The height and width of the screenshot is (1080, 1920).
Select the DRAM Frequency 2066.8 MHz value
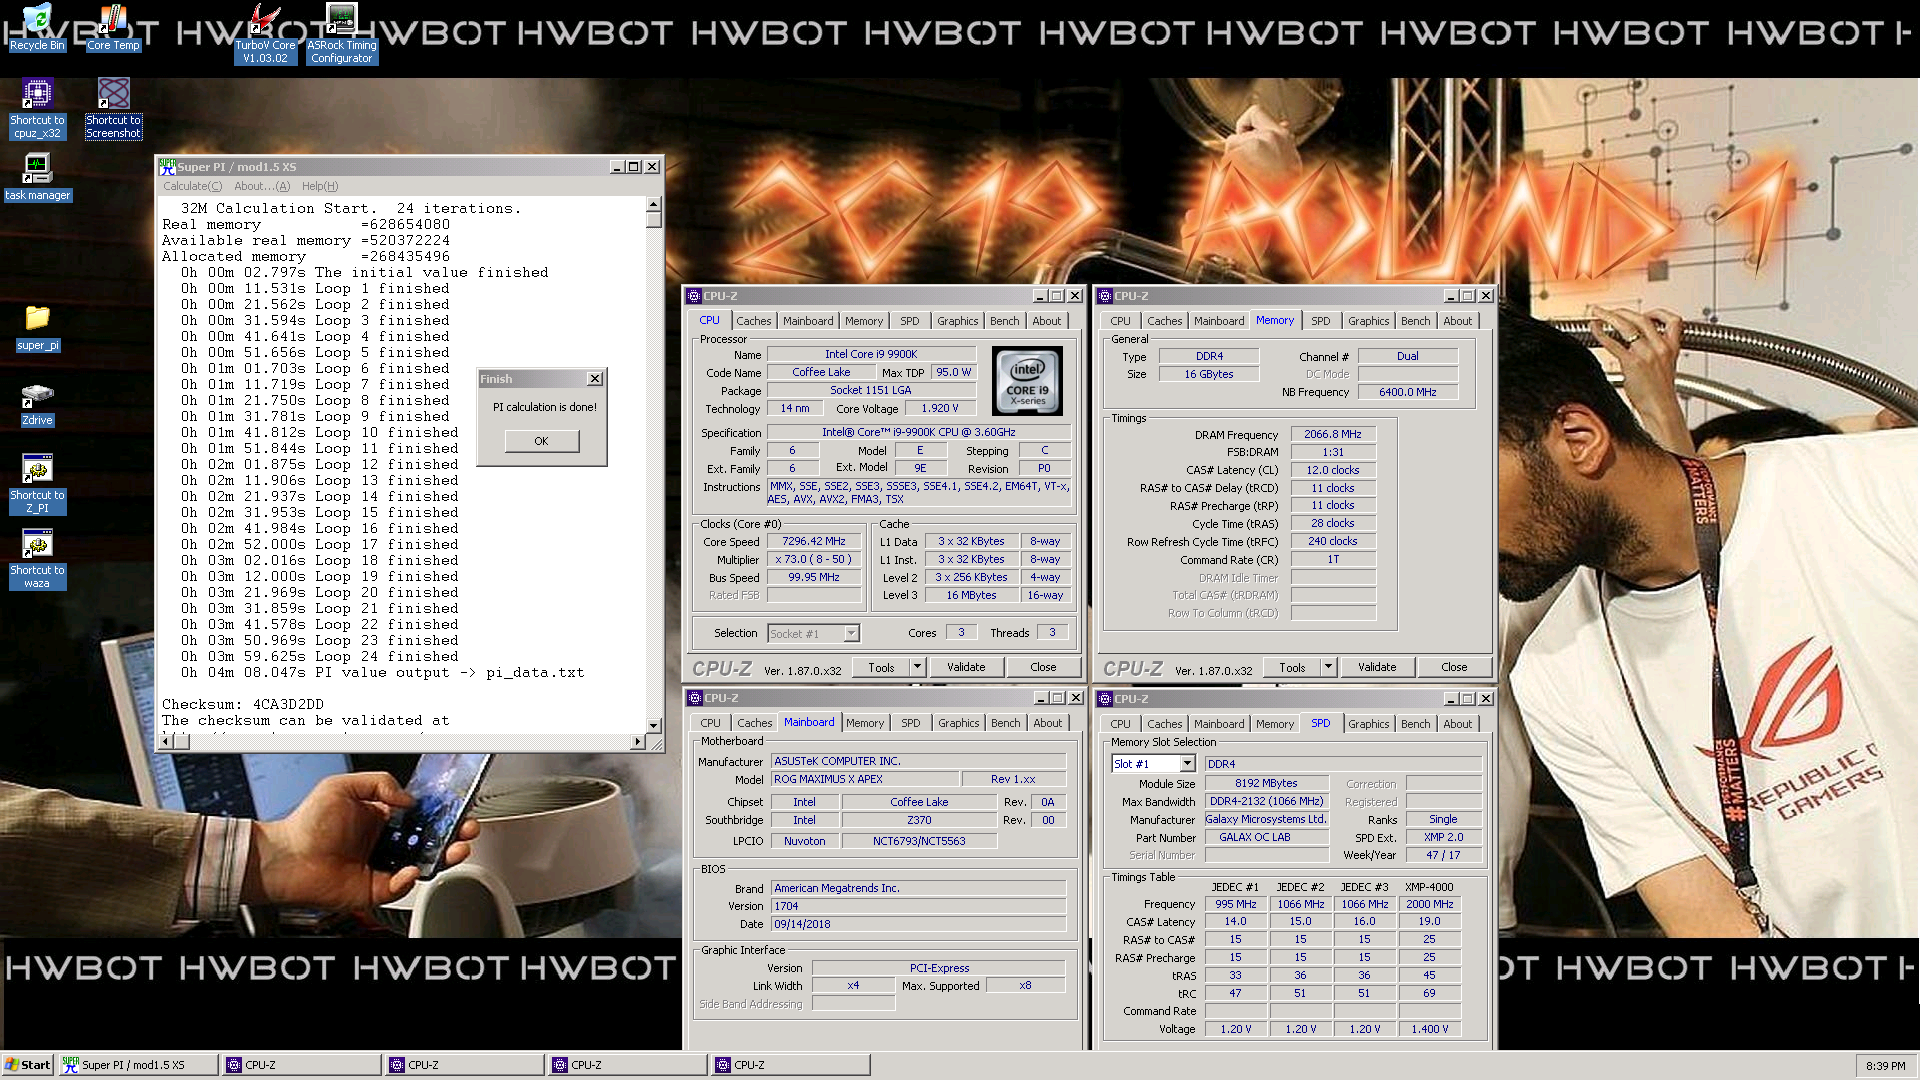click(x=1333, y=434)
